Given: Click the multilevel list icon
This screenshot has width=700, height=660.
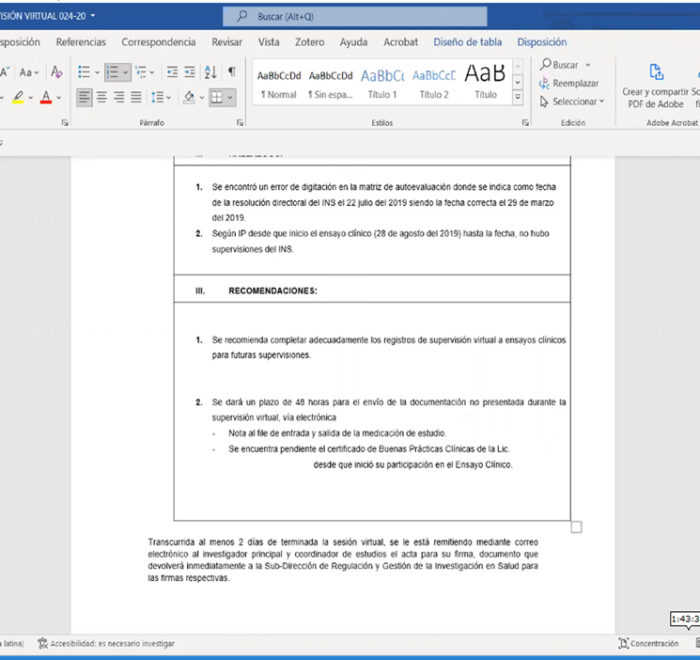Looking at the screenshot, I should click(x=141, y=72).
